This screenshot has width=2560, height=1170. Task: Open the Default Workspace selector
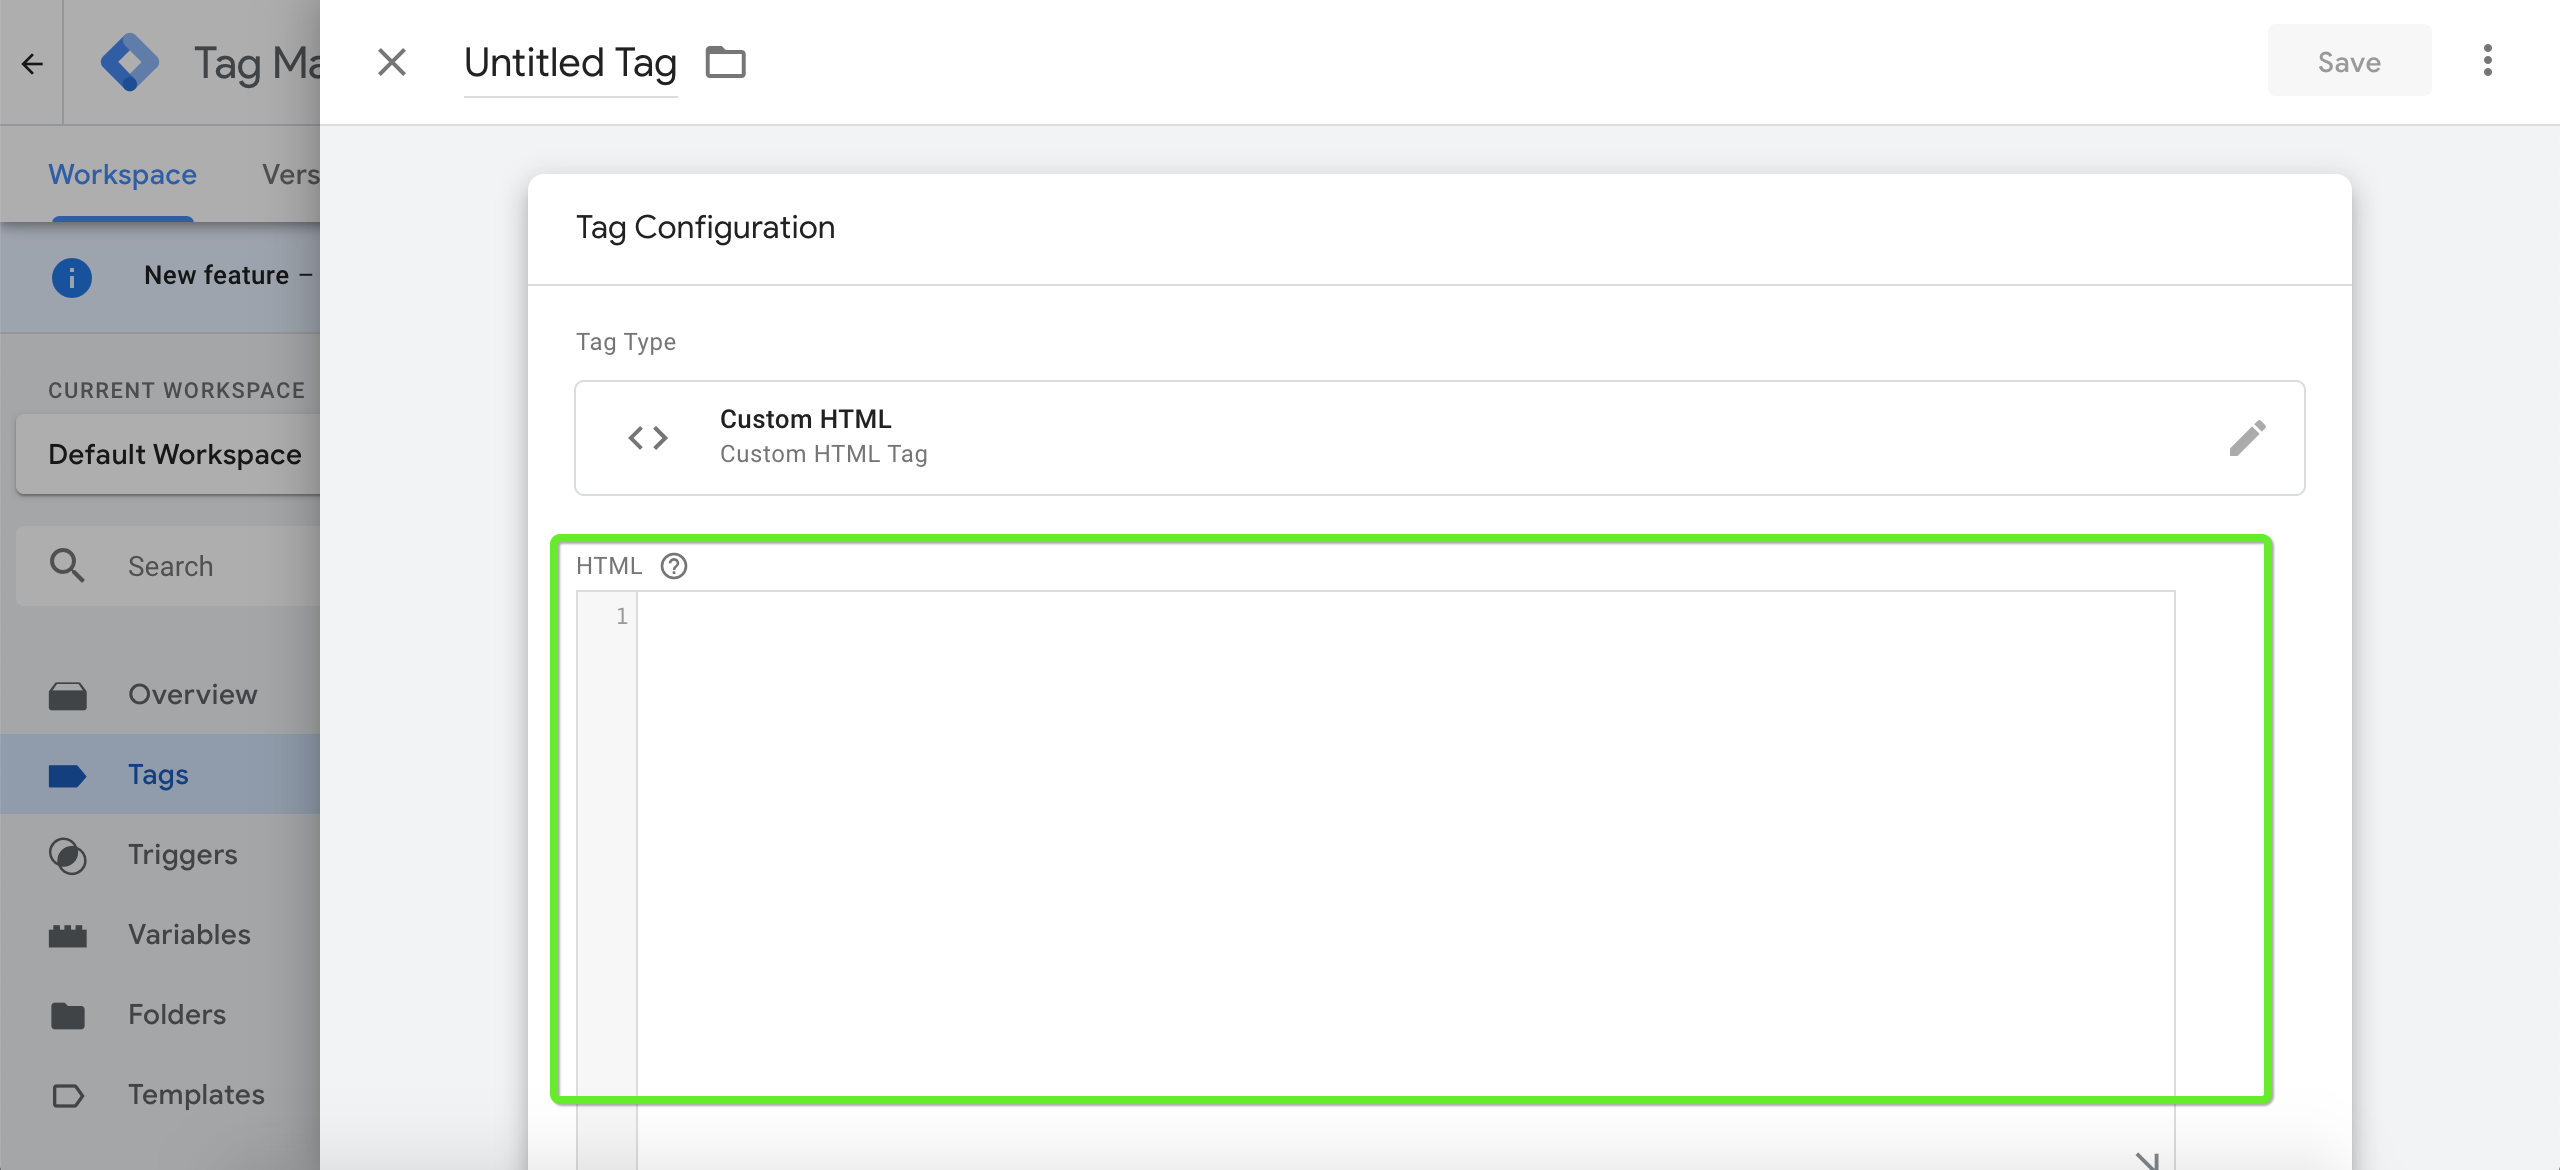coord(175,455)
